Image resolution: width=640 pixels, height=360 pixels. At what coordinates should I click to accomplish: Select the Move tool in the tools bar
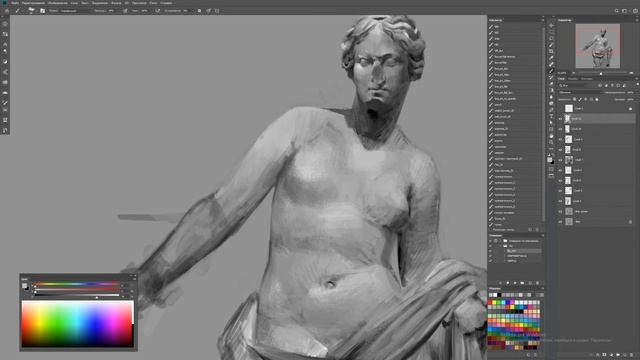click(551, 25)
